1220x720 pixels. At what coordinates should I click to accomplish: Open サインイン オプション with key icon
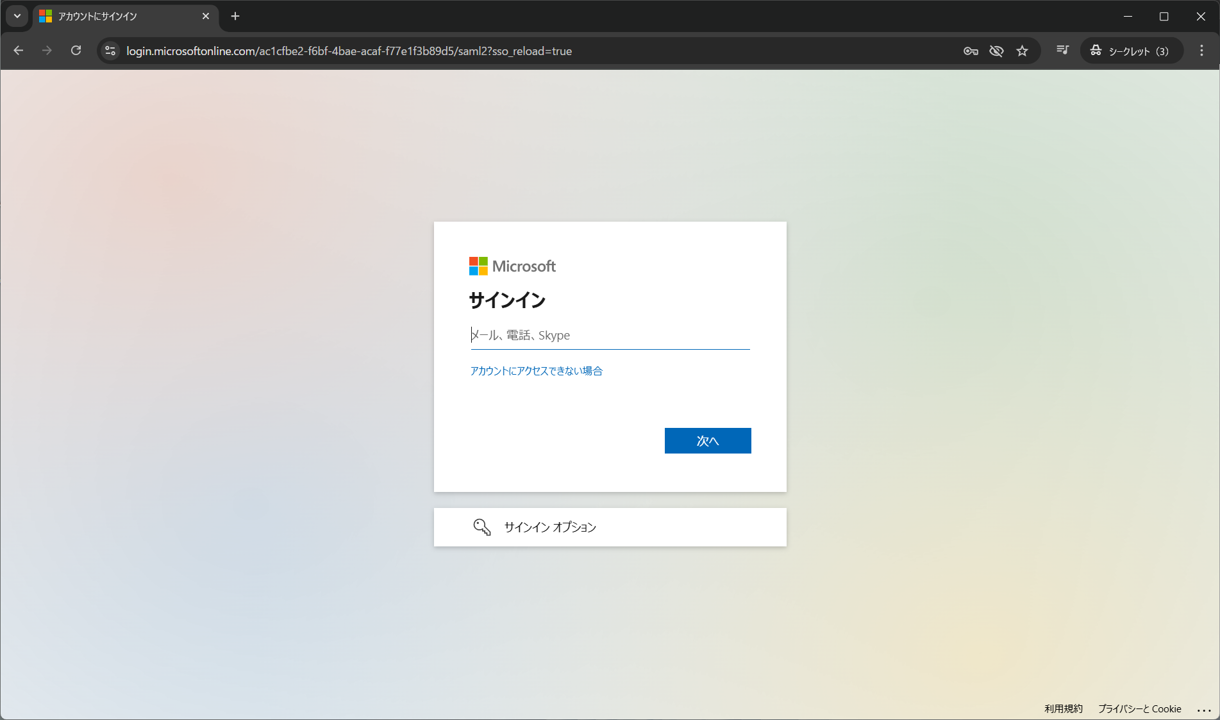(610, 527)
